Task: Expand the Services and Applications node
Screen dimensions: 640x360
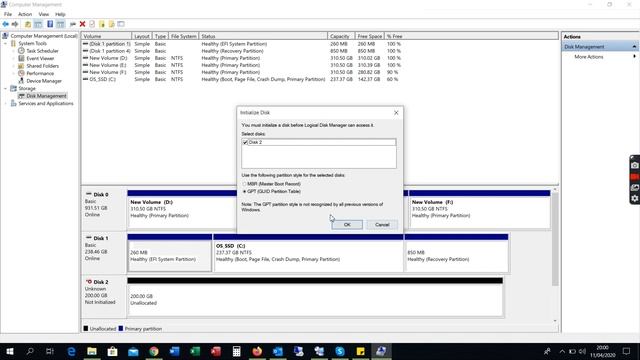Action: 6,104
